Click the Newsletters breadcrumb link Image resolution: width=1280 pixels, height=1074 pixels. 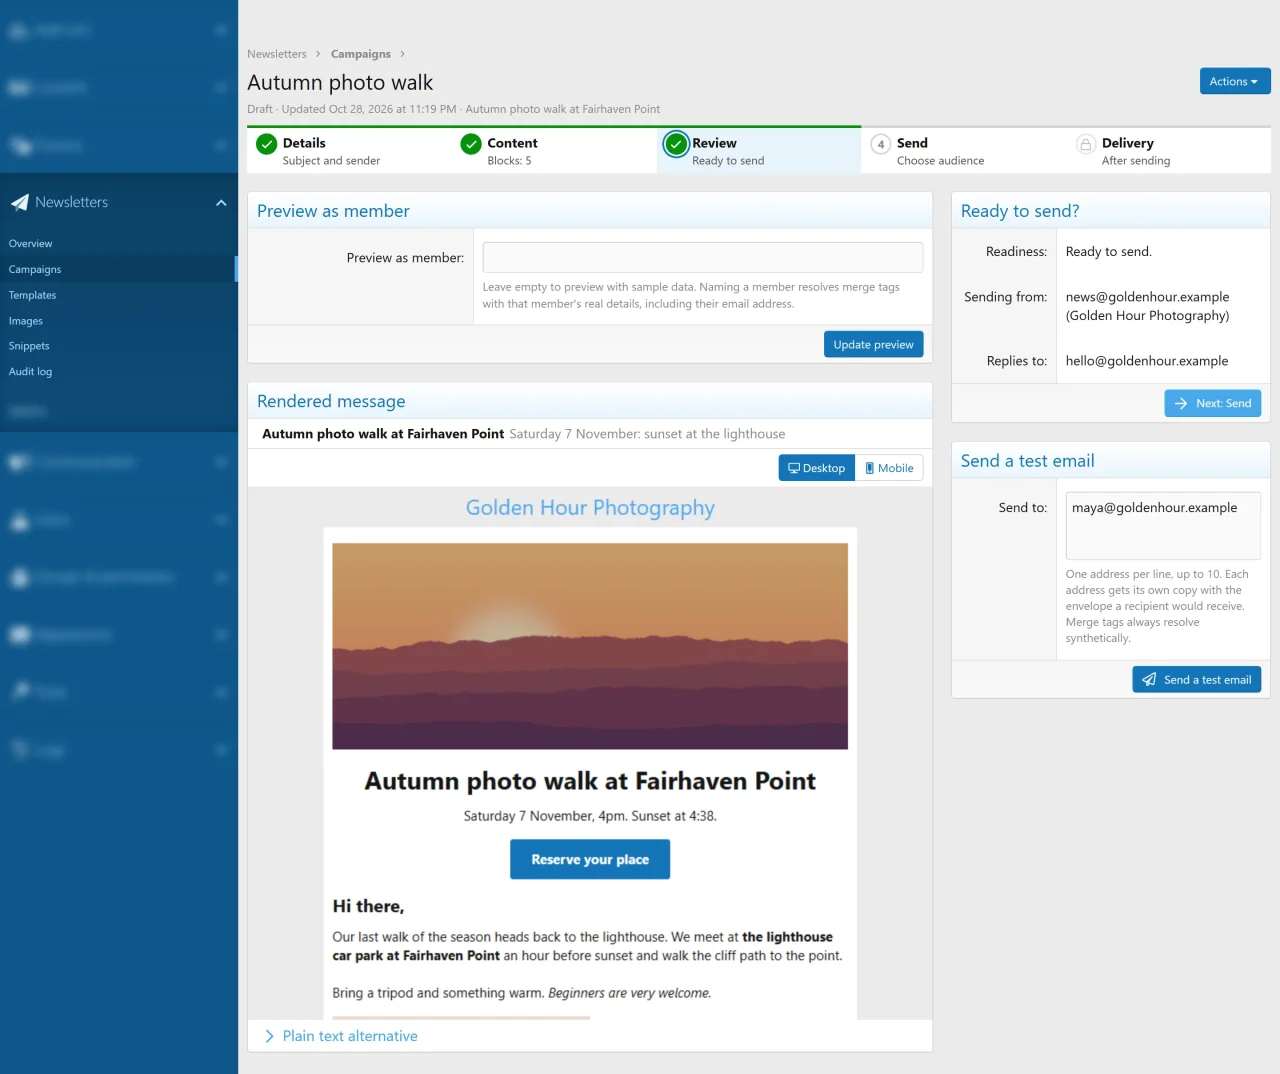(277, 54)
